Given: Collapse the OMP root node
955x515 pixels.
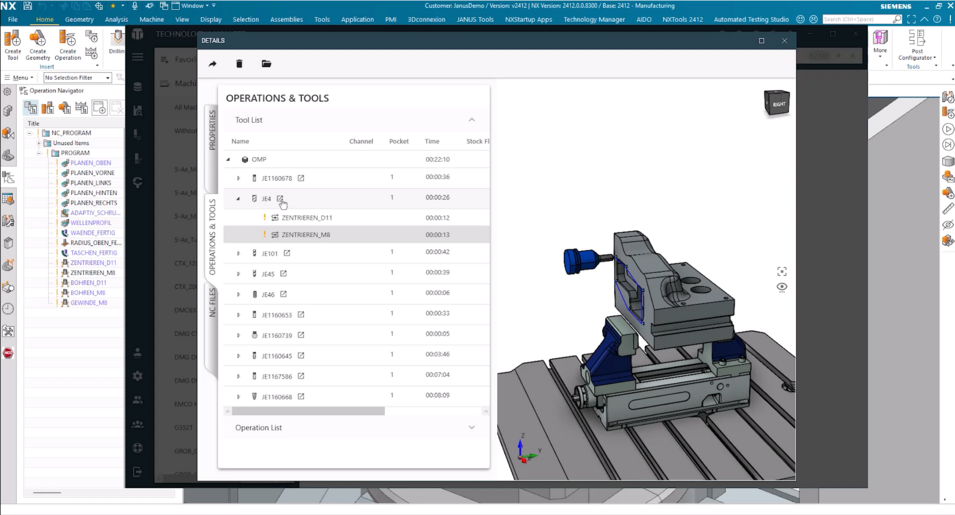Looking at the screenshot, I should [229, 159].
